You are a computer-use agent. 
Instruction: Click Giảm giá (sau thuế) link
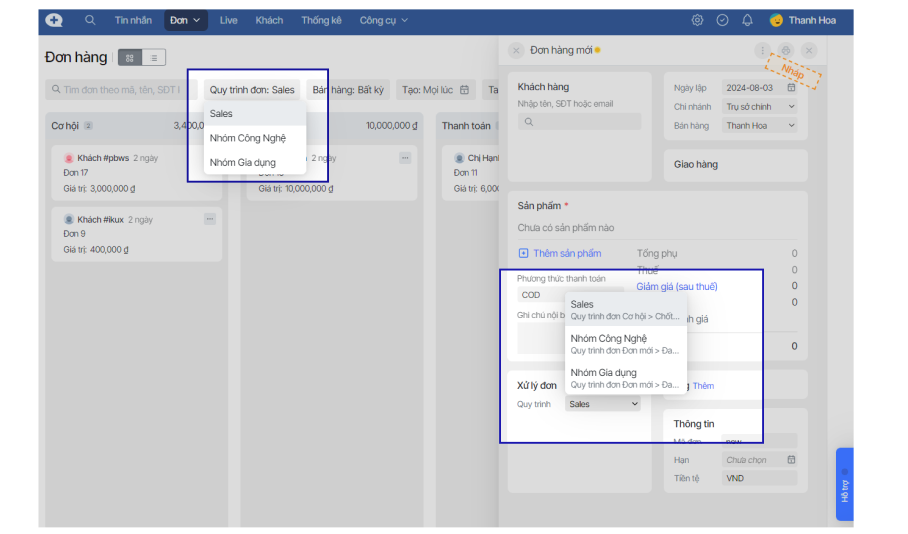tap(677, 287)
